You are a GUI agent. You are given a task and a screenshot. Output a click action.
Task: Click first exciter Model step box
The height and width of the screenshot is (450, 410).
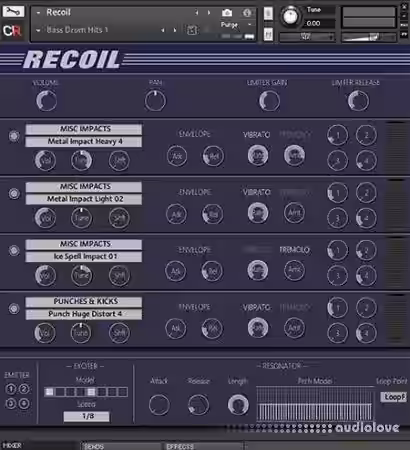click(x=49, y=392)
